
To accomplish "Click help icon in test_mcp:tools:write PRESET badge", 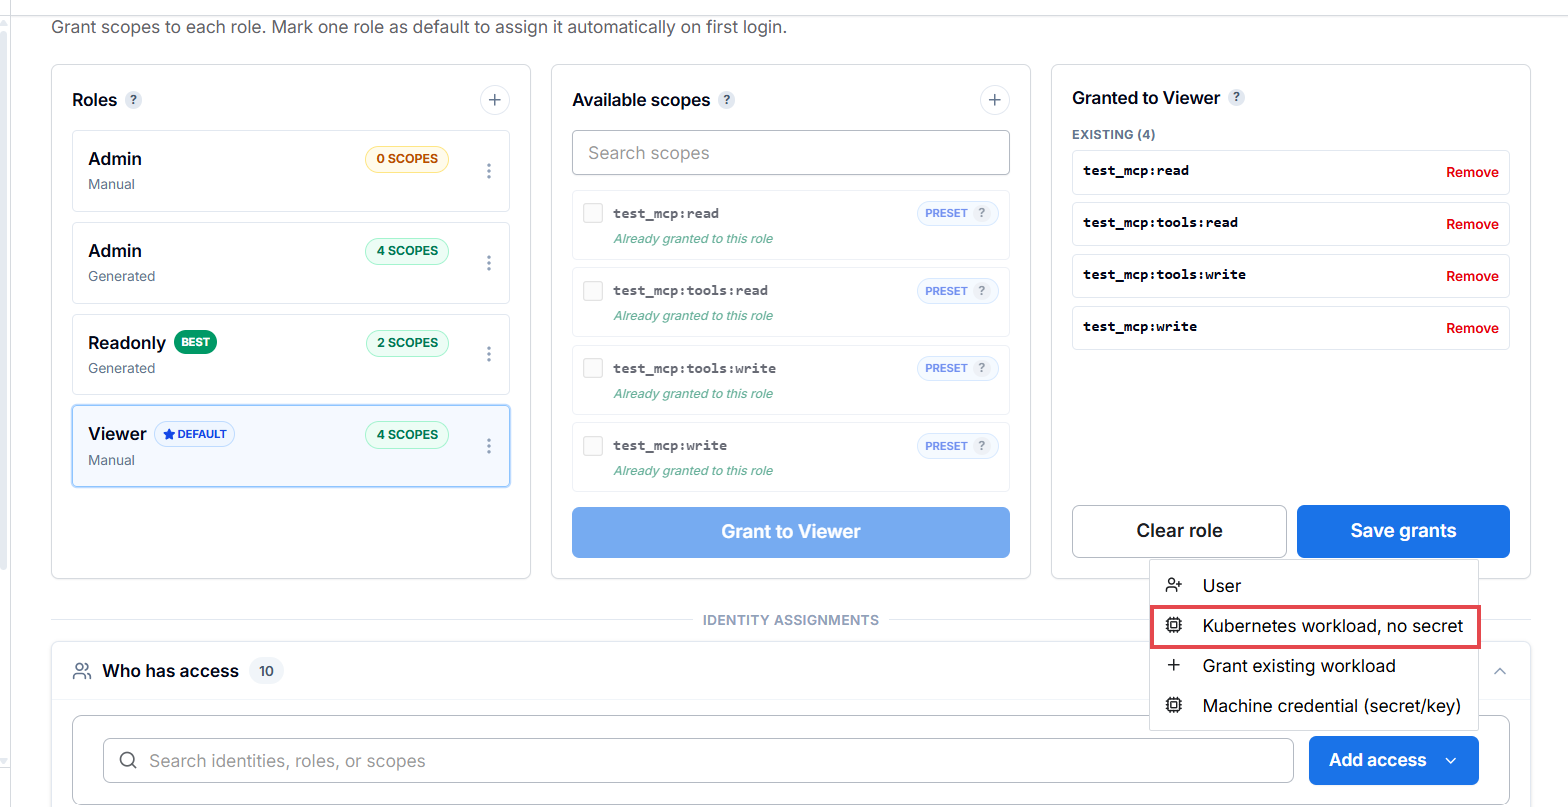I will tap(982, 368).
